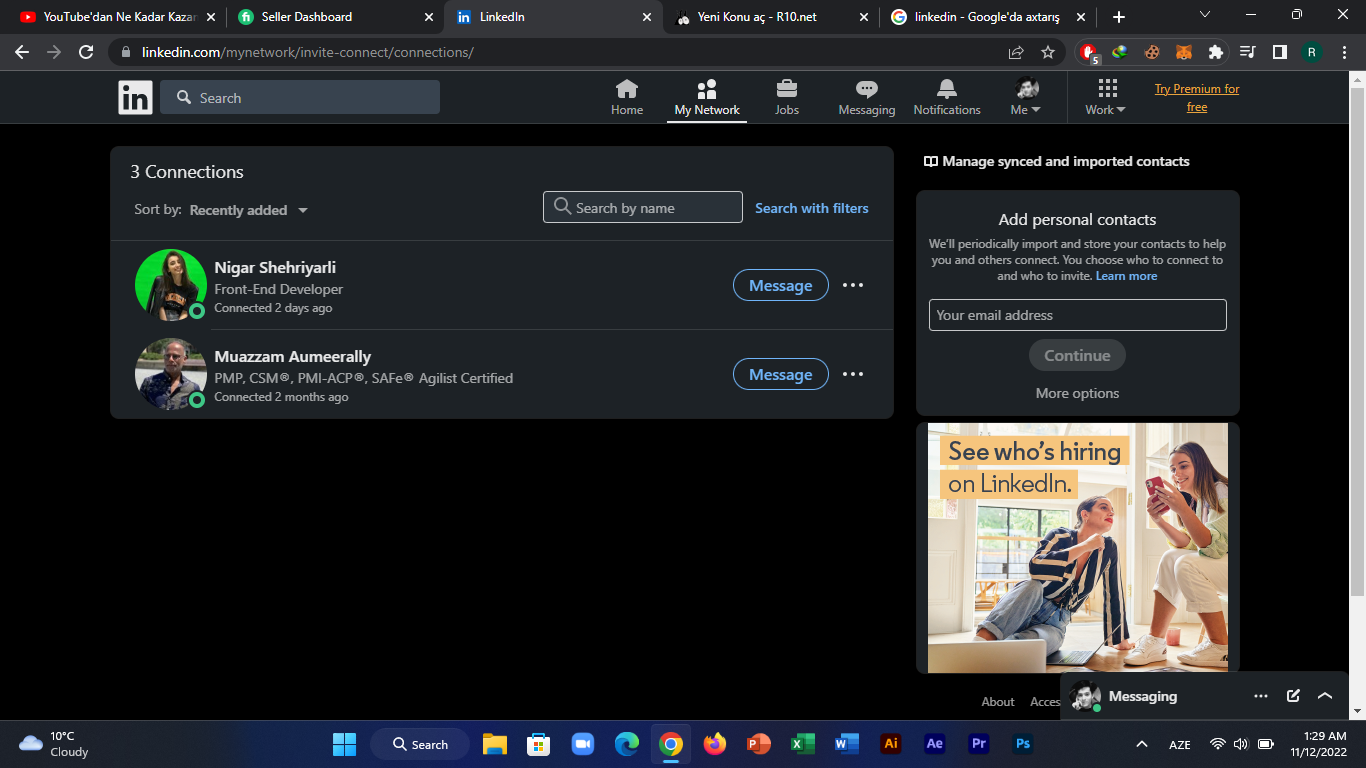Open Search with filters link
The width and height of the screenshot is (1366, 768).
click(811, 208)
